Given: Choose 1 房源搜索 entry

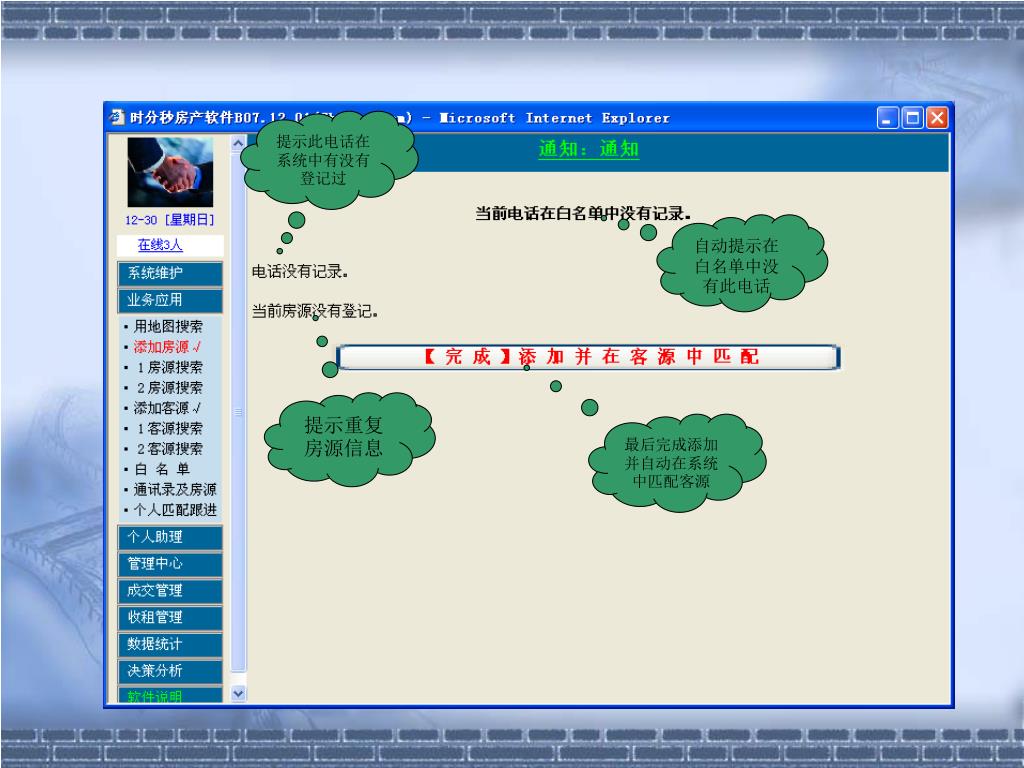Looking at the screenshot, I should click(169, 367).
